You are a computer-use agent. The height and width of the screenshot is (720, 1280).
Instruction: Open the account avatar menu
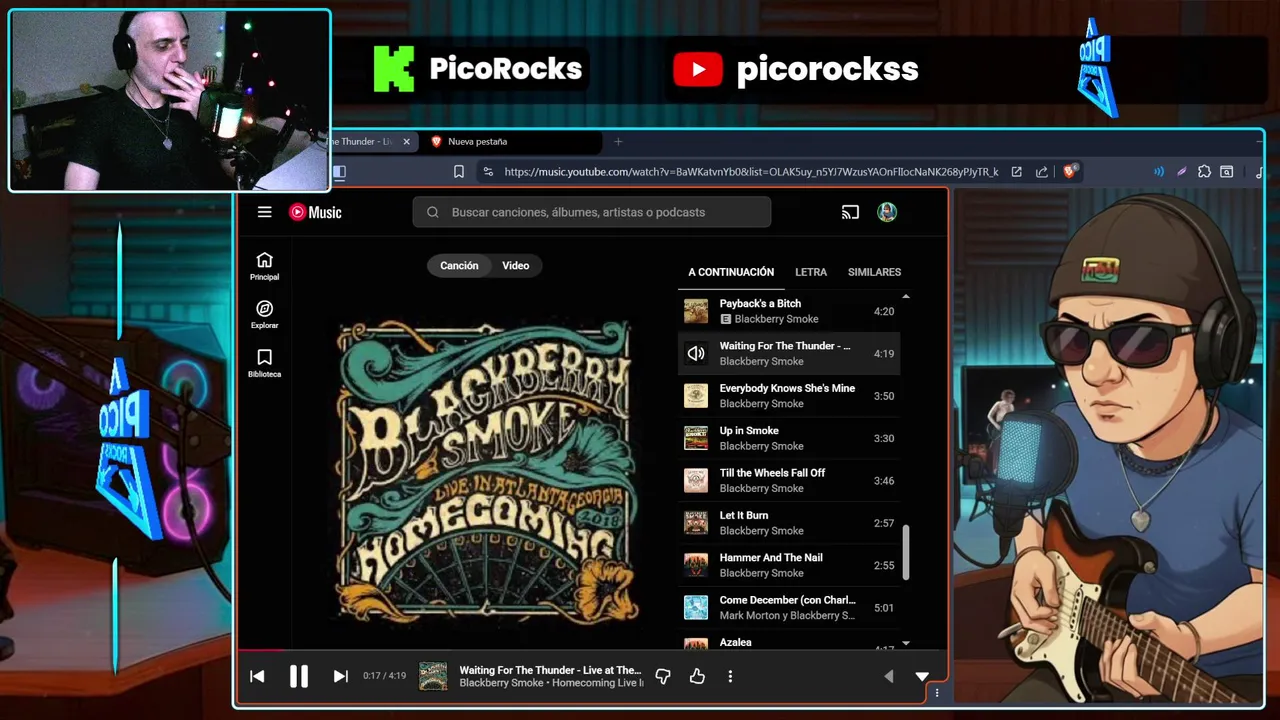(887, 212)
